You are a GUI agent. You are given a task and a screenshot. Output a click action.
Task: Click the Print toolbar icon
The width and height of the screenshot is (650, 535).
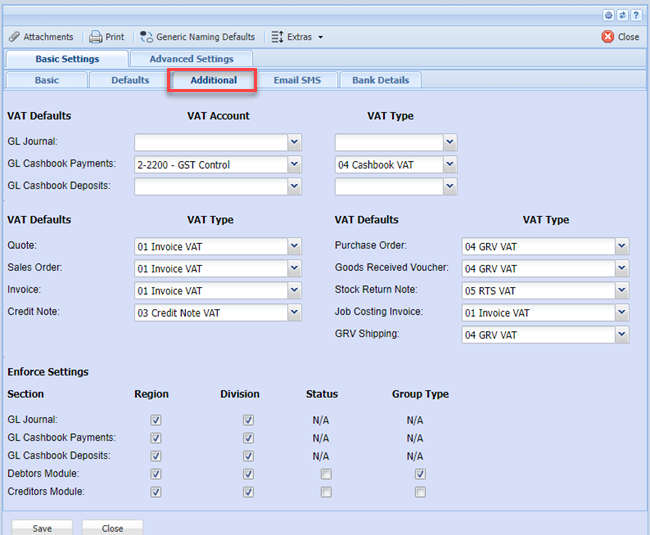(x=106, y=37)
